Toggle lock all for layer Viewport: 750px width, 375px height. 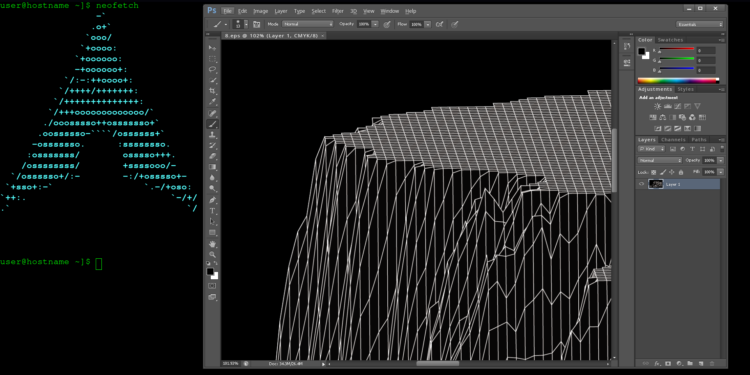coord(681,172)
